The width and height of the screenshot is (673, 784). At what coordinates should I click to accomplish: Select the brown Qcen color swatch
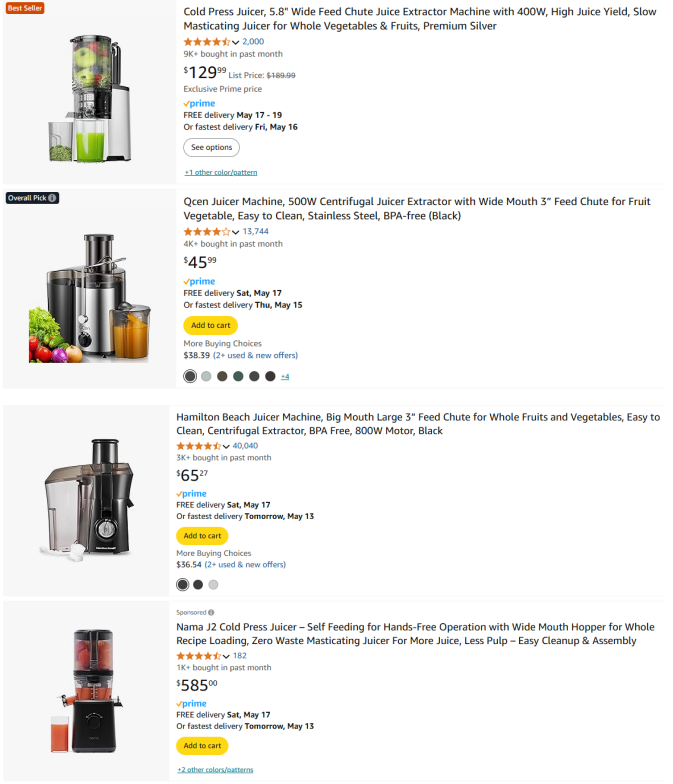click(x=222, y=376)
